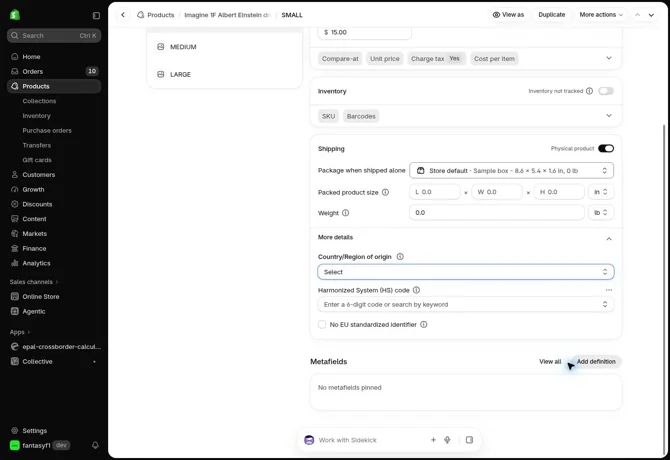Click the No EU standardized identifier info icon

coord(423,325)
